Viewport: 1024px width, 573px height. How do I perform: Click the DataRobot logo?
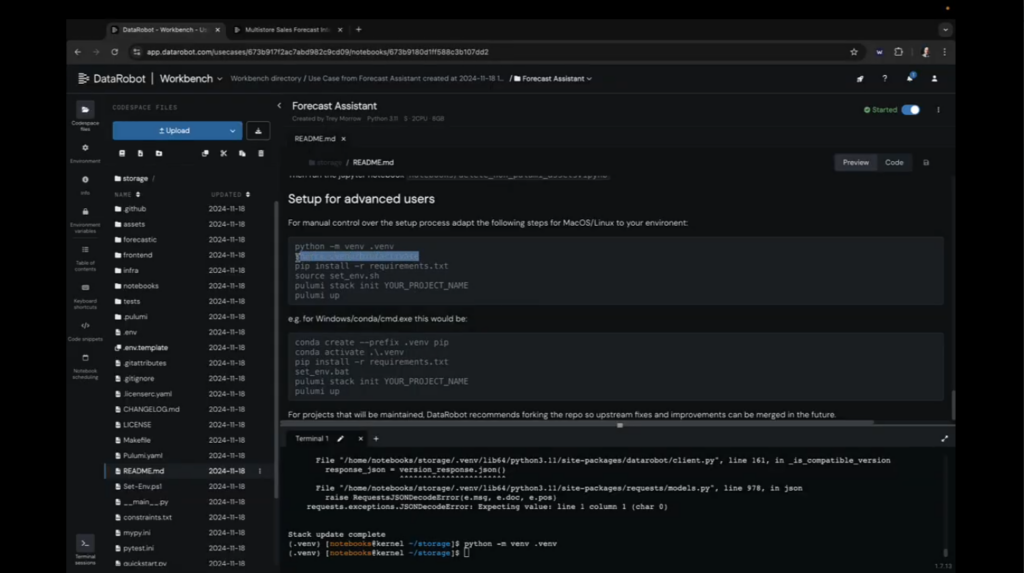[x=112, y=78]
